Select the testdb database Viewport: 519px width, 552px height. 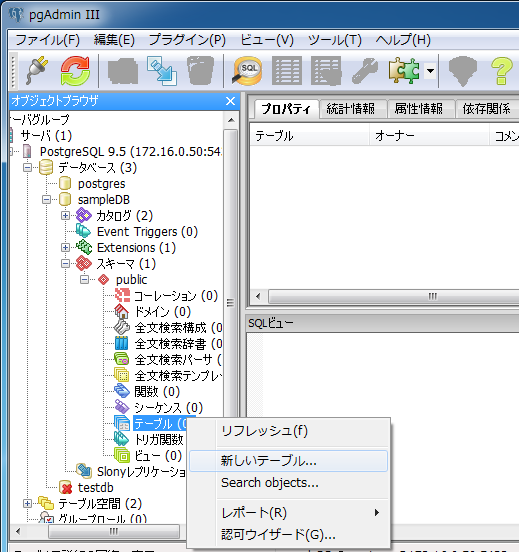click(95, 488)
